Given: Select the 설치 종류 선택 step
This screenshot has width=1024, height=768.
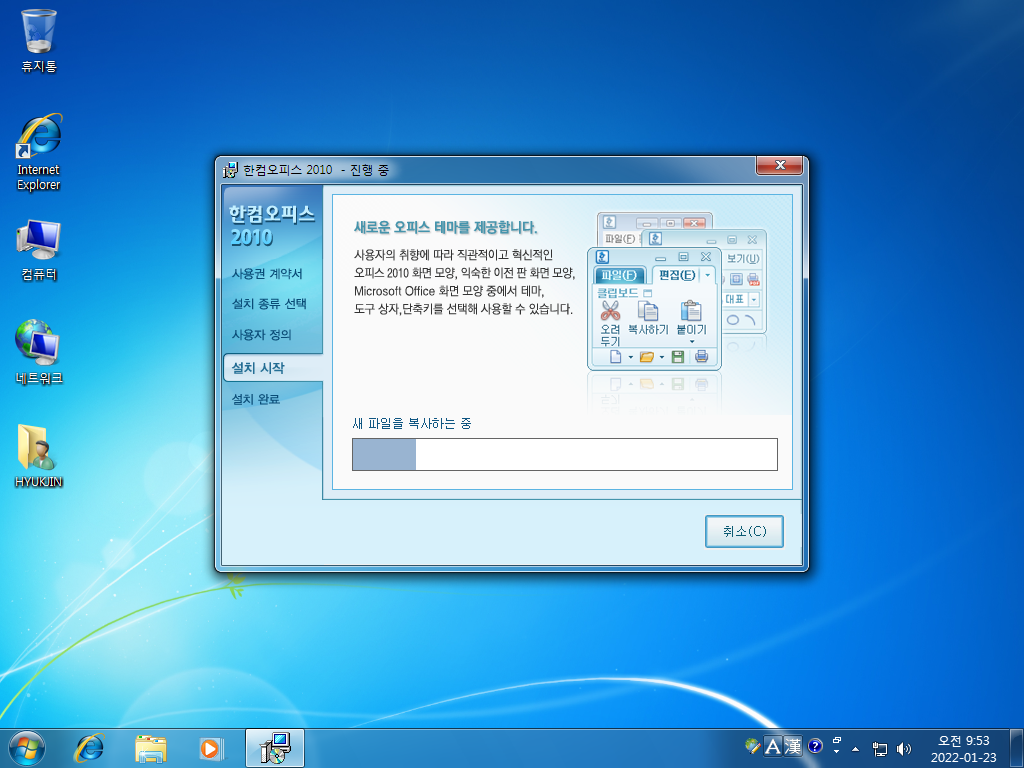Looking at the screenshot, I should (x=269, y=304).
